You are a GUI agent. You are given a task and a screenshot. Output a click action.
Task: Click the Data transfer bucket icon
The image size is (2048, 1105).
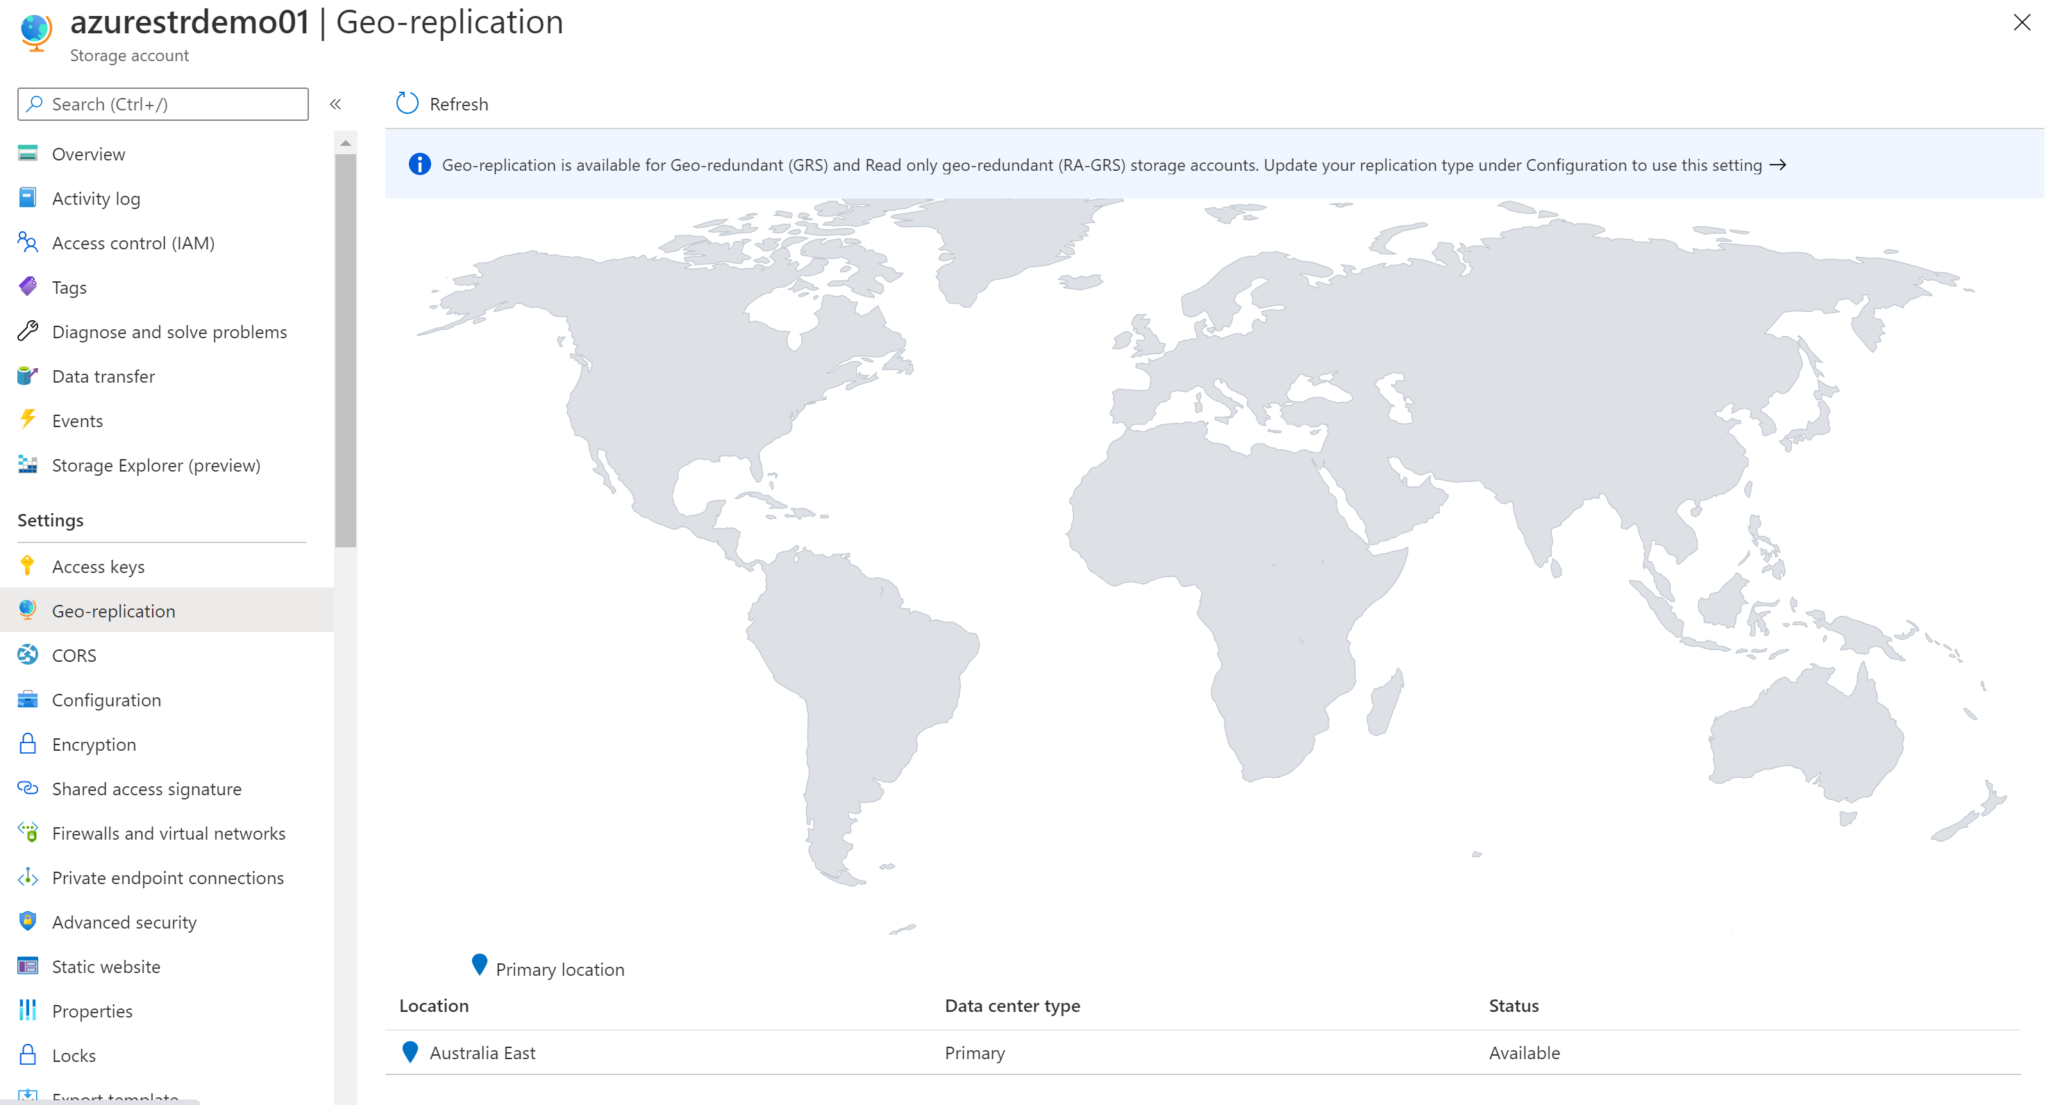[x=28, y=376]
